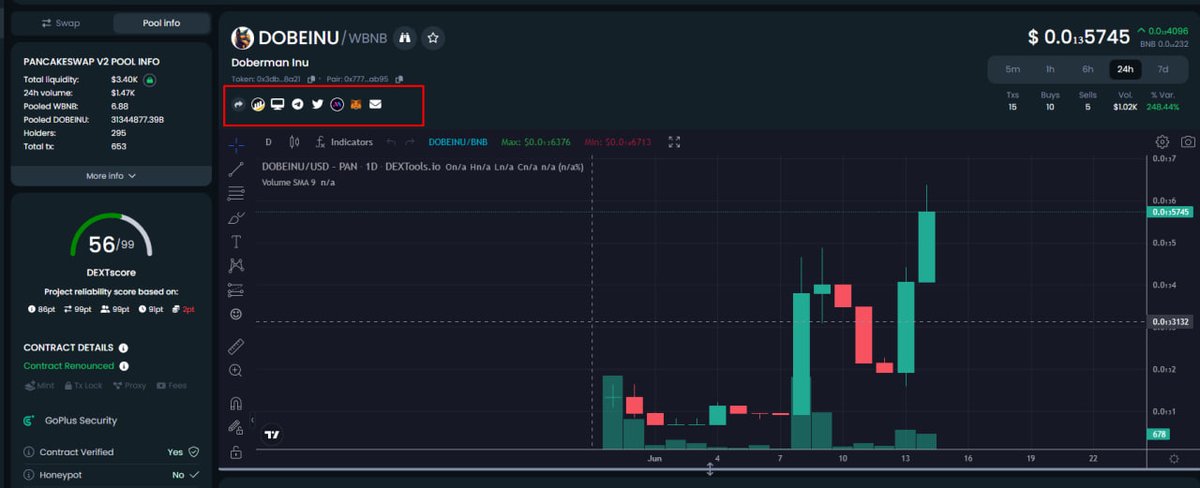This screenshot has width=1200, height=488.
Task: Click the TradingView logo on chart
Action: tap(272, 435)
